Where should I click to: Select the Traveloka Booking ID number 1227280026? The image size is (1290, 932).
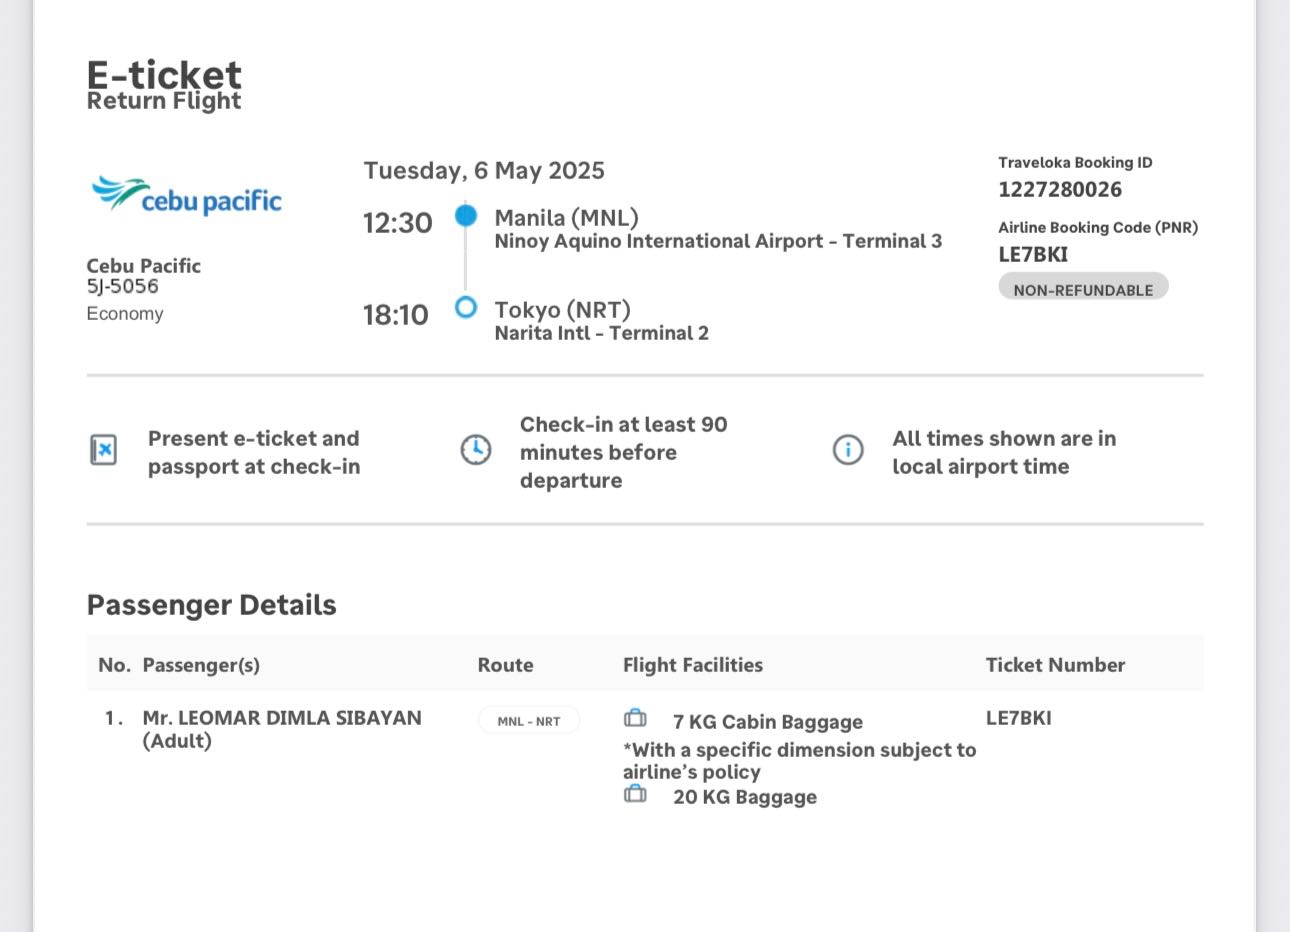coord(1060,189)
